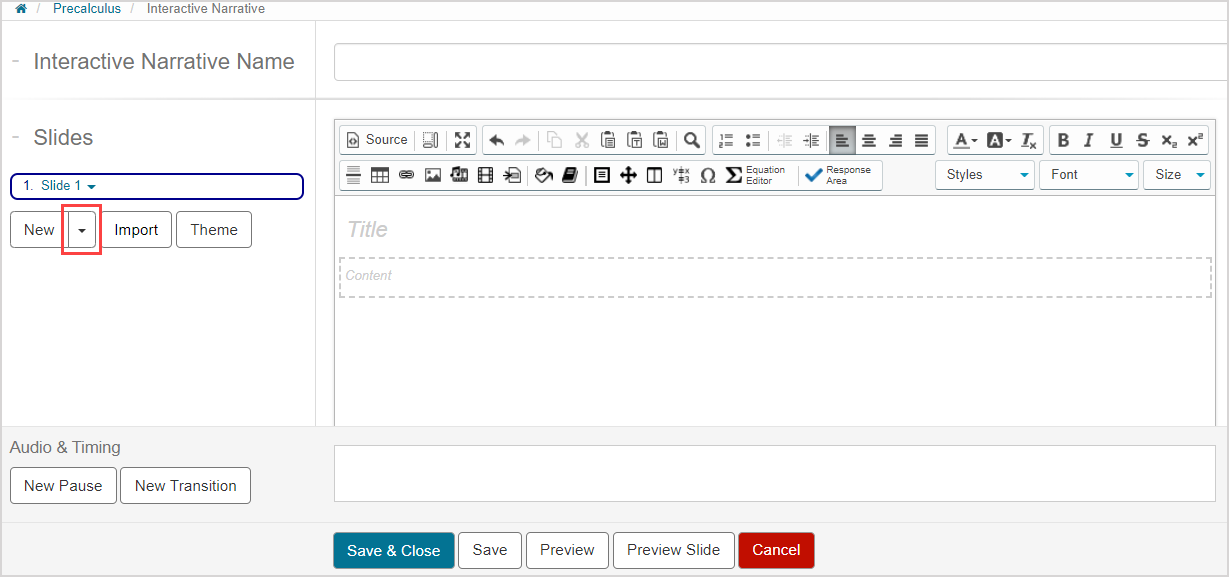1229x577 pixels.
Task: Open the Equation Editor
Action: pyautogui.click(x=756, y=175)
